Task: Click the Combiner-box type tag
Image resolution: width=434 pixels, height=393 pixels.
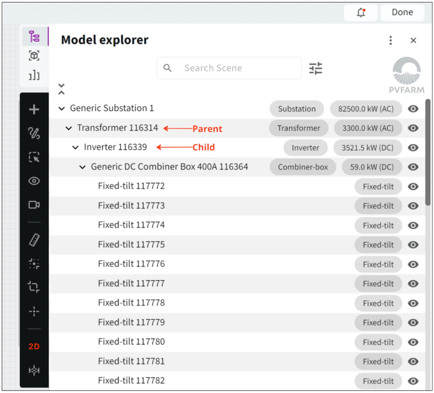Action: (303, 167)
